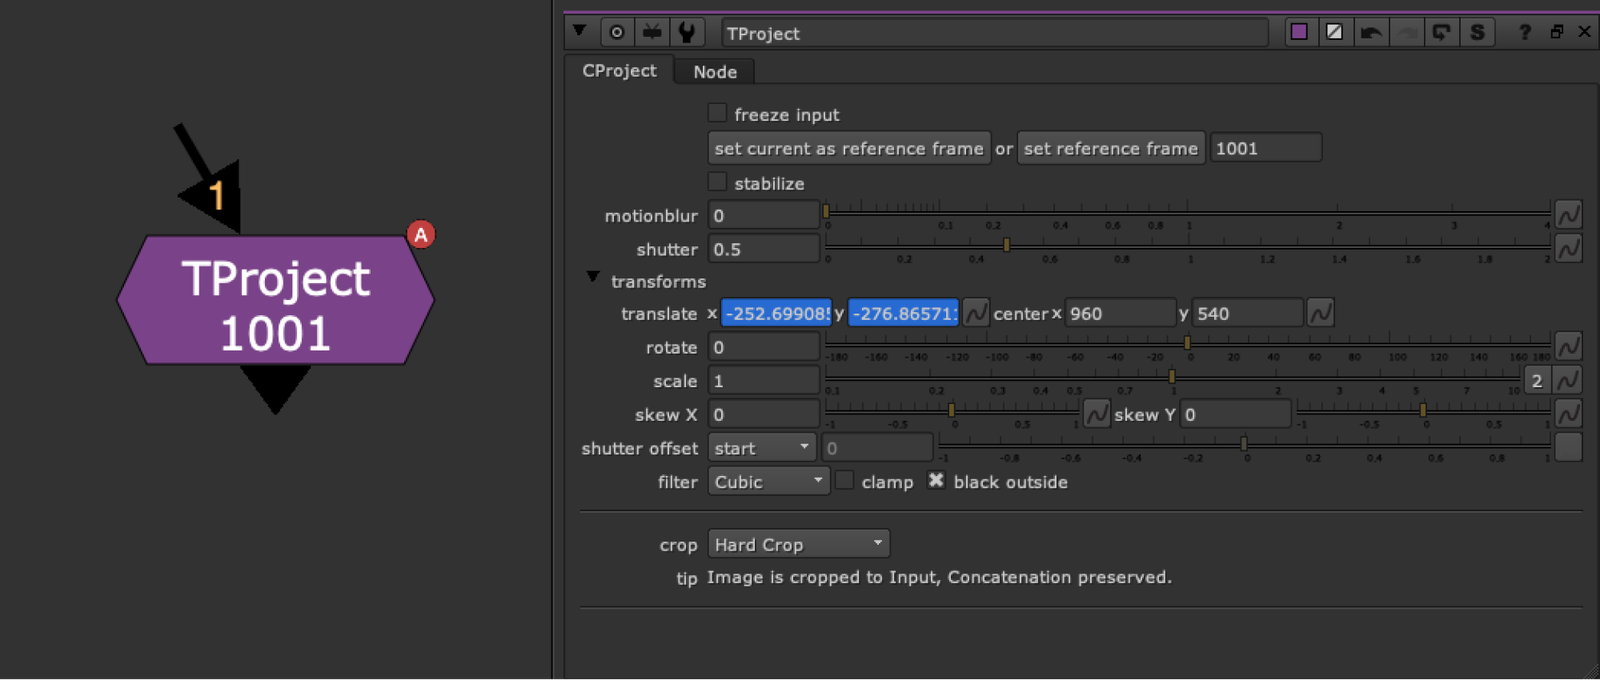Close the TProject properties panel
The height and width of the screenshot is (680, 1600).
tap(1585, 32)
